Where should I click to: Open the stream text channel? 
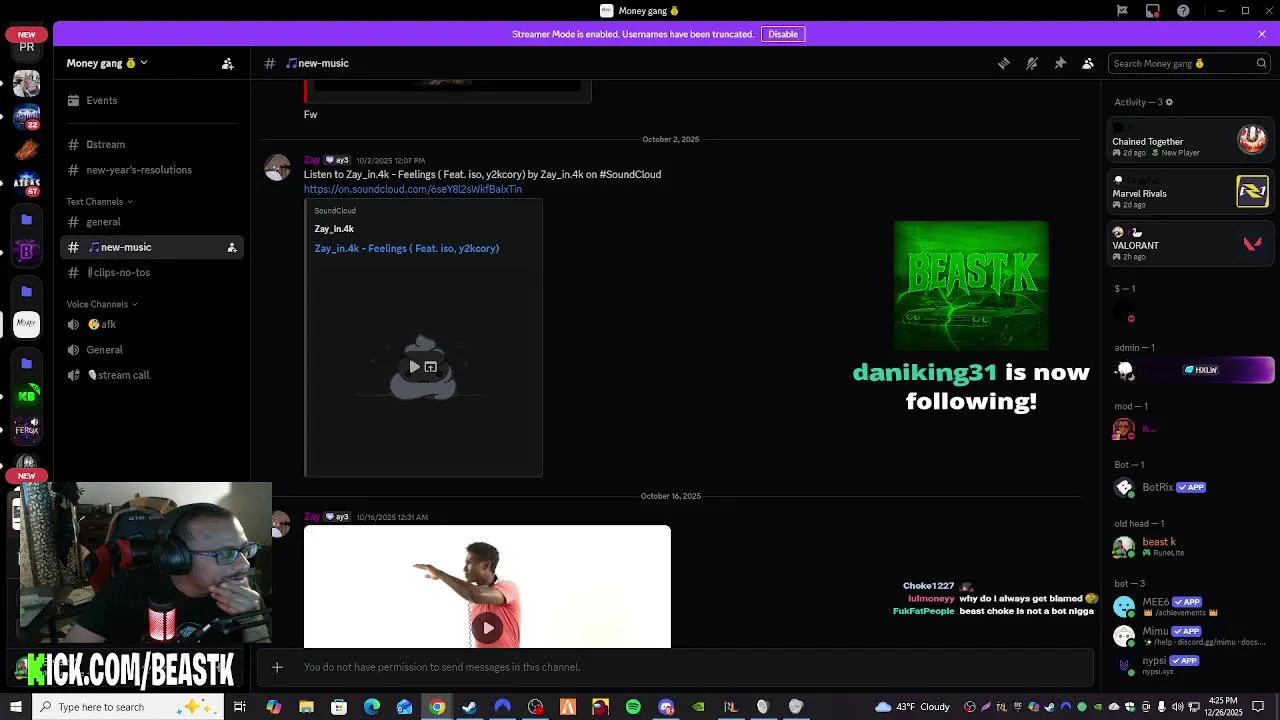point(151,144)
